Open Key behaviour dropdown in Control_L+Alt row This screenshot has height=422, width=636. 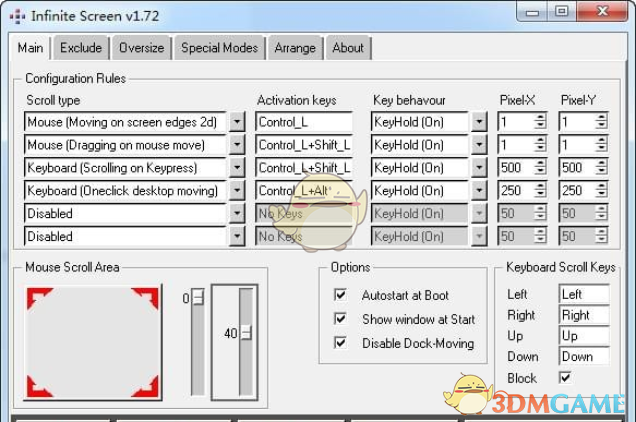tap(479, 190)
